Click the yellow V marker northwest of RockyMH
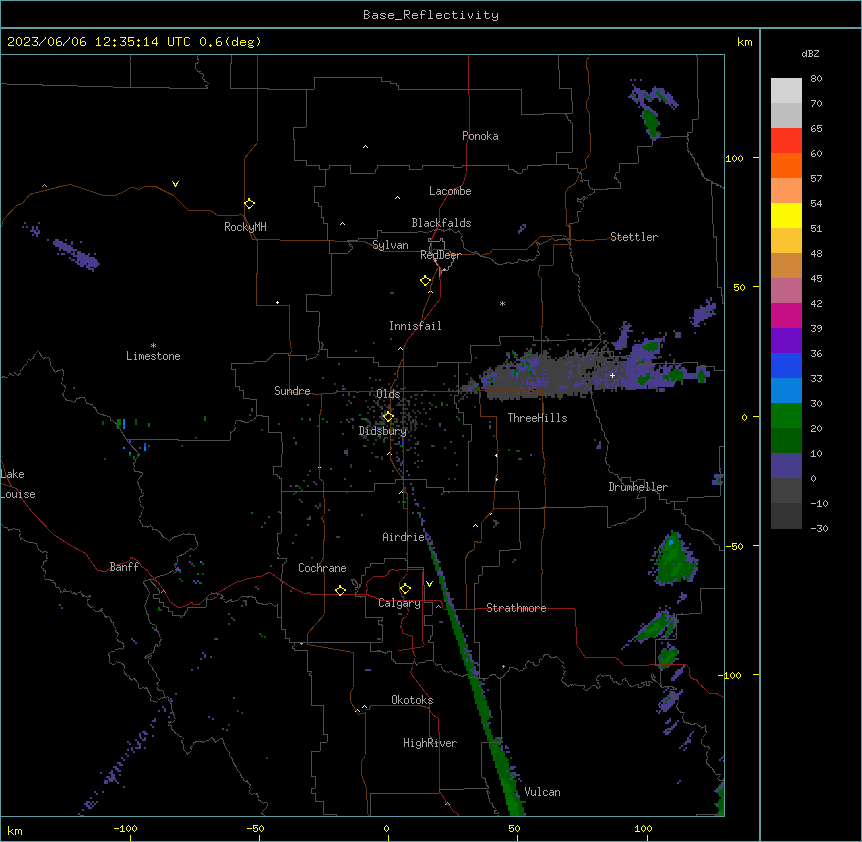 click(175, 184)
